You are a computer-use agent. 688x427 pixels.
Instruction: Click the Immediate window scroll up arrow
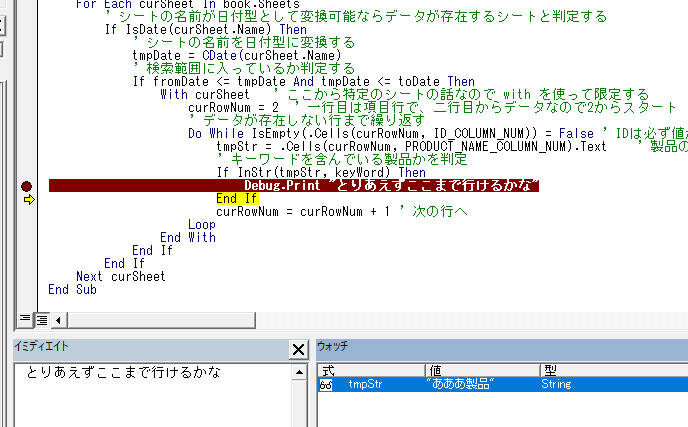[x=299, y=373]
